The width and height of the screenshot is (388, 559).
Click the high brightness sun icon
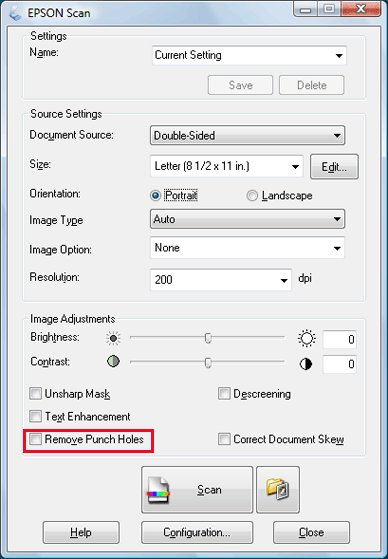pos(306,338)
